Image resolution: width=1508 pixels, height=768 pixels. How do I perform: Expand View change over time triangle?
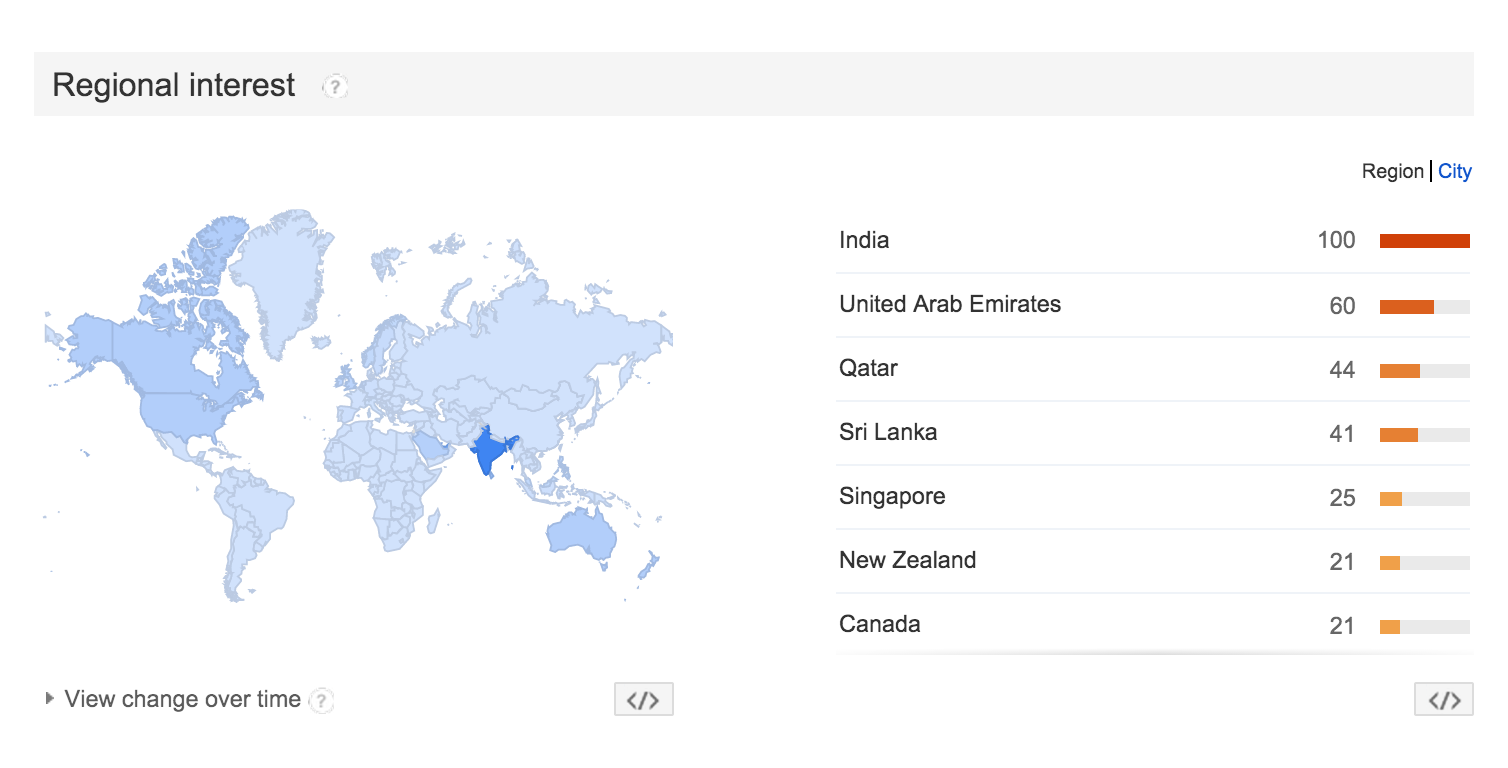[50, 699]
